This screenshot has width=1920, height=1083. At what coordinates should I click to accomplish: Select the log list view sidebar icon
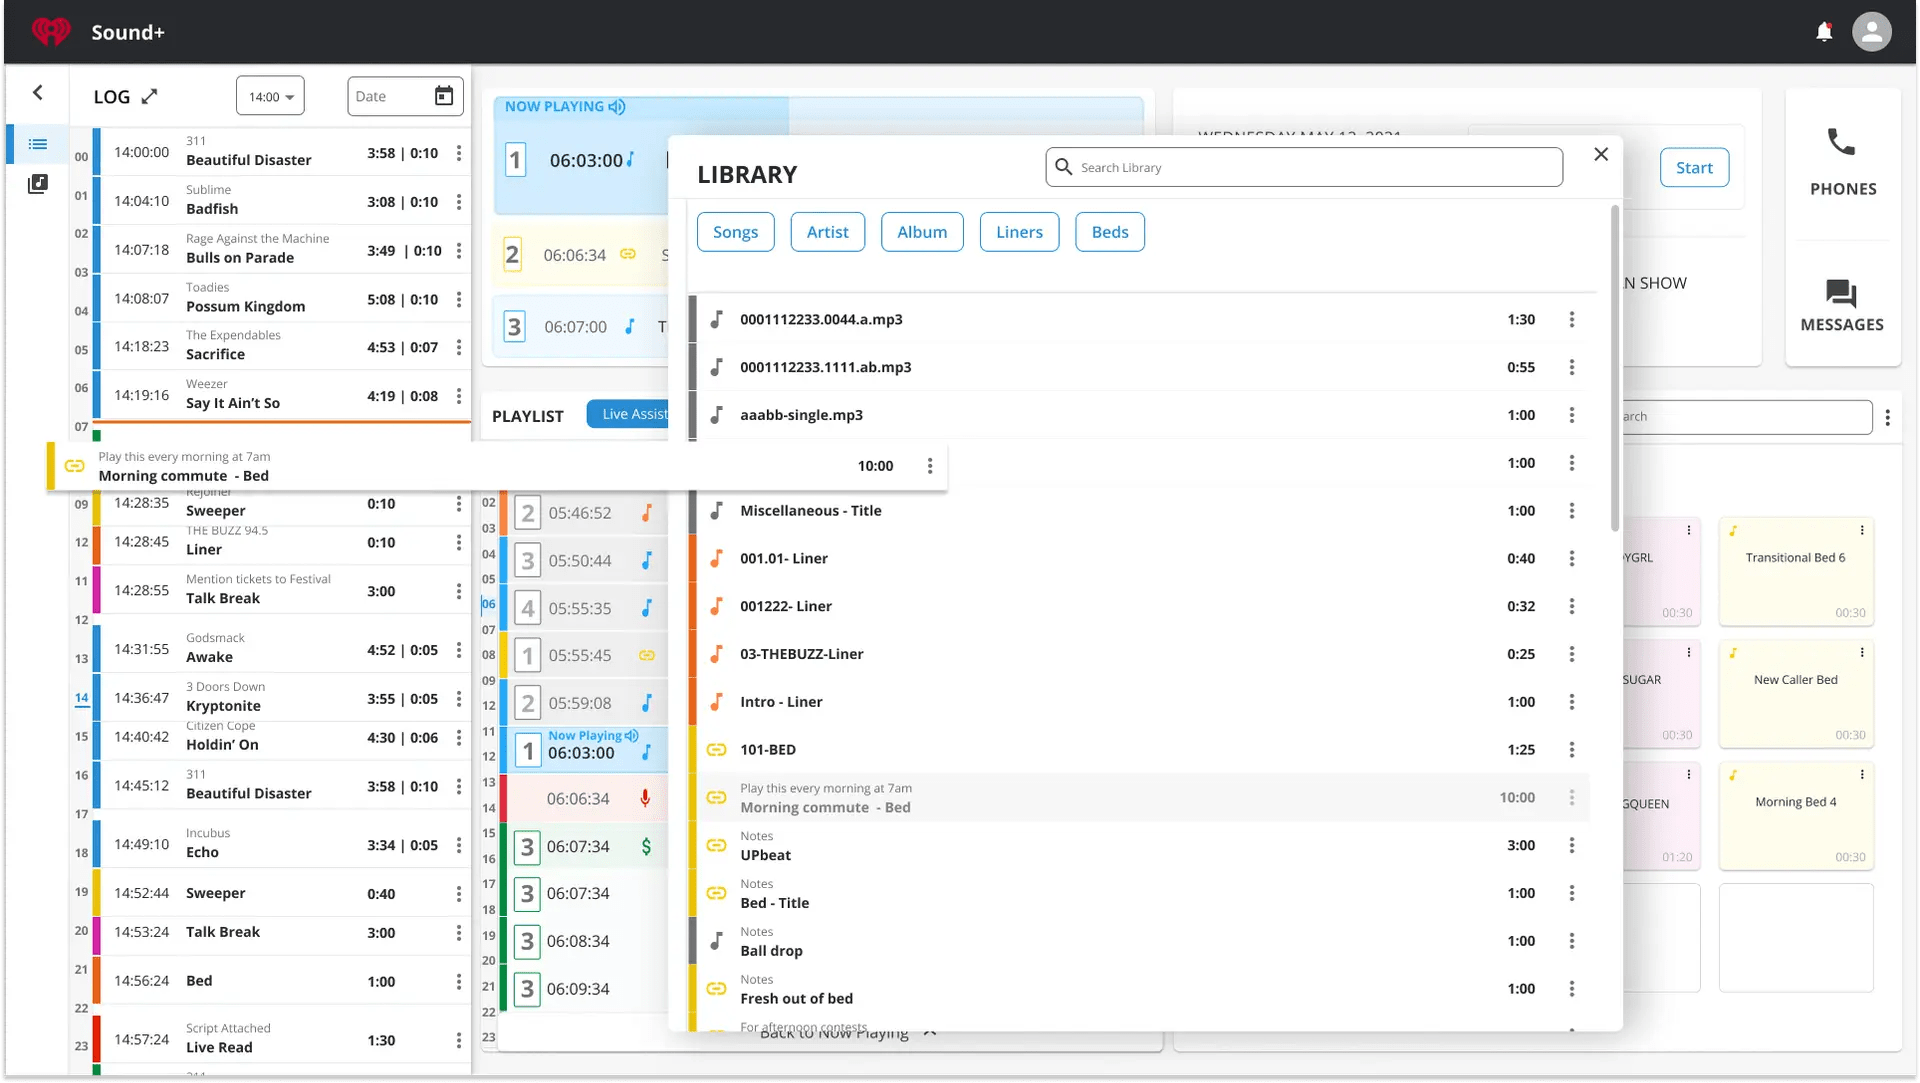(x=38, y=144)
